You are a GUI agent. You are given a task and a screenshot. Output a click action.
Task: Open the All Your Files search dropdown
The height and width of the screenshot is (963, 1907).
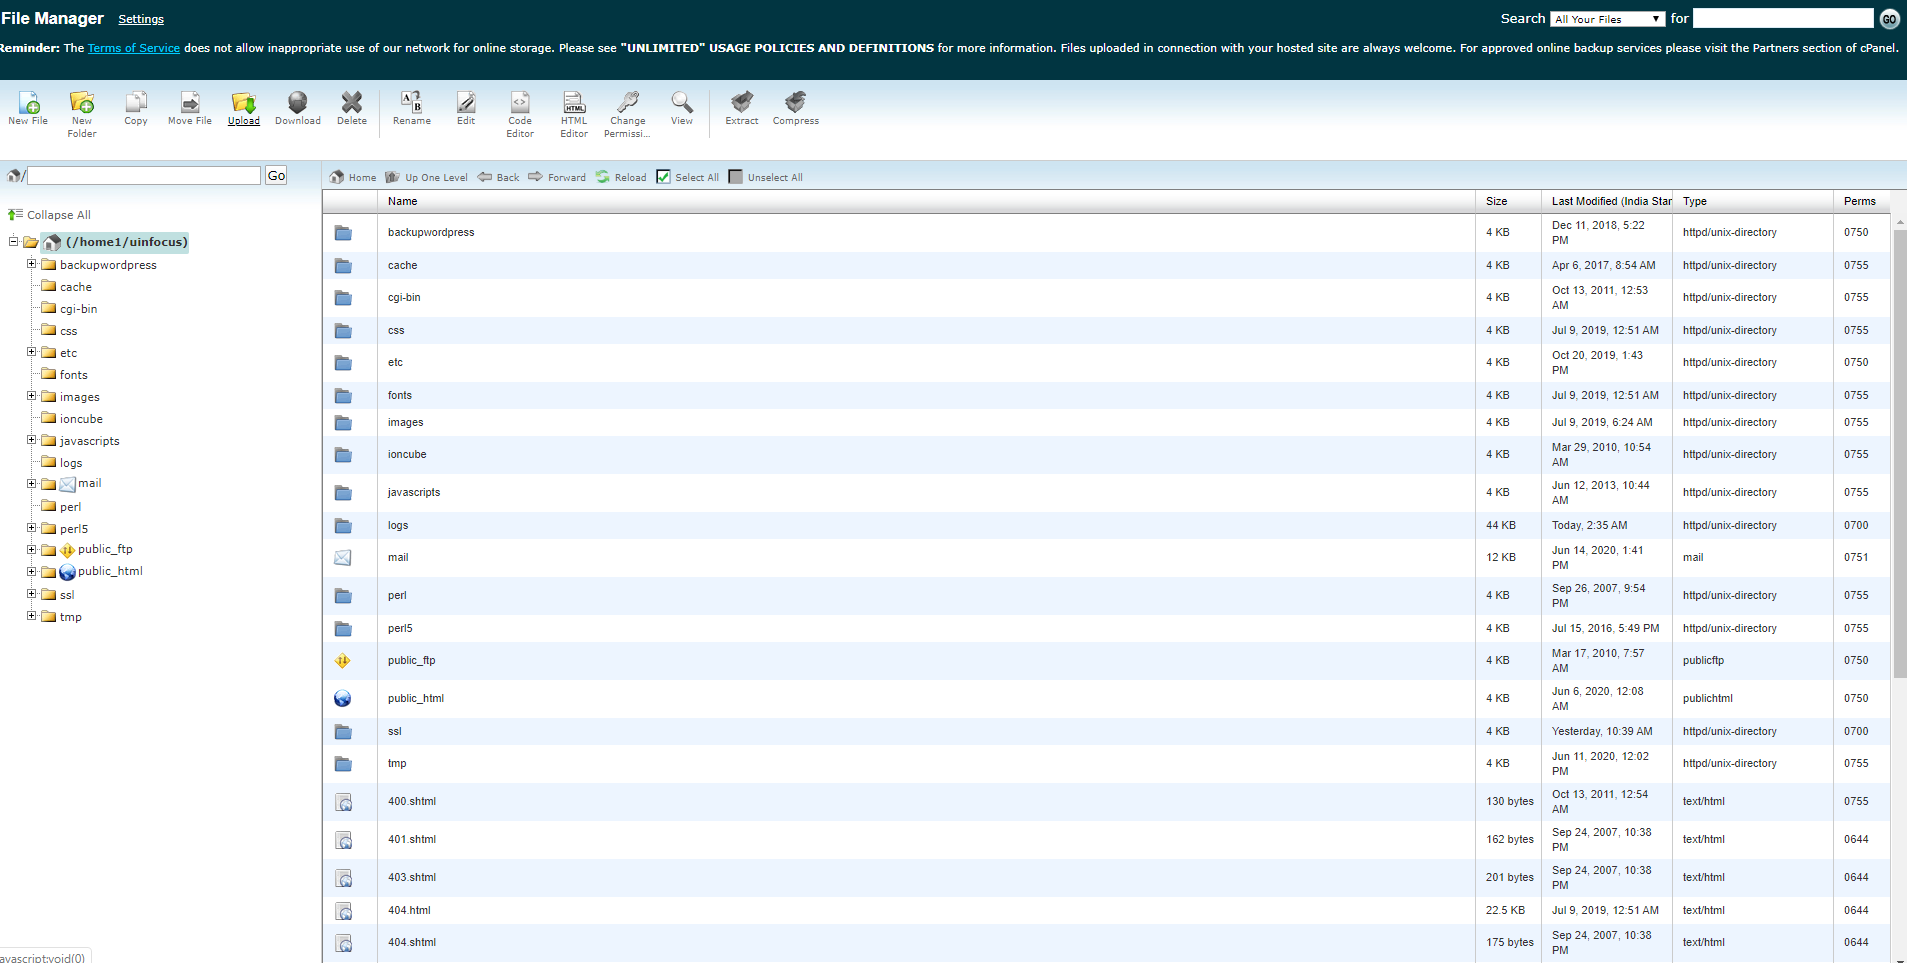(1608, 19)
